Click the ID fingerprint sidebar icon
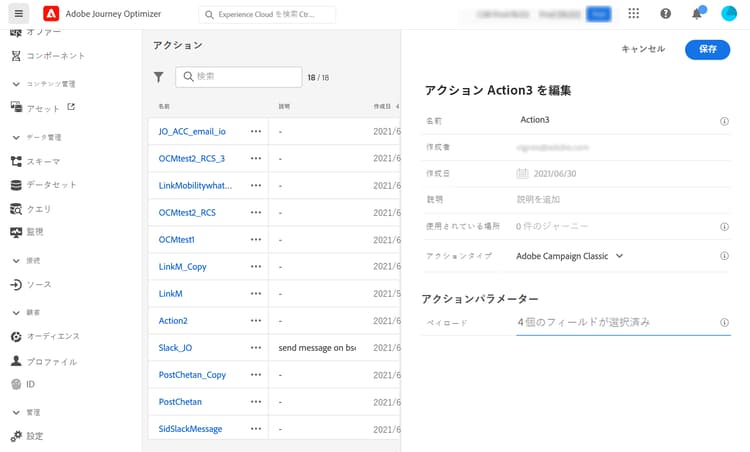Image resolution: width=750 pixels, height=452 pixels. coord(16,384)
